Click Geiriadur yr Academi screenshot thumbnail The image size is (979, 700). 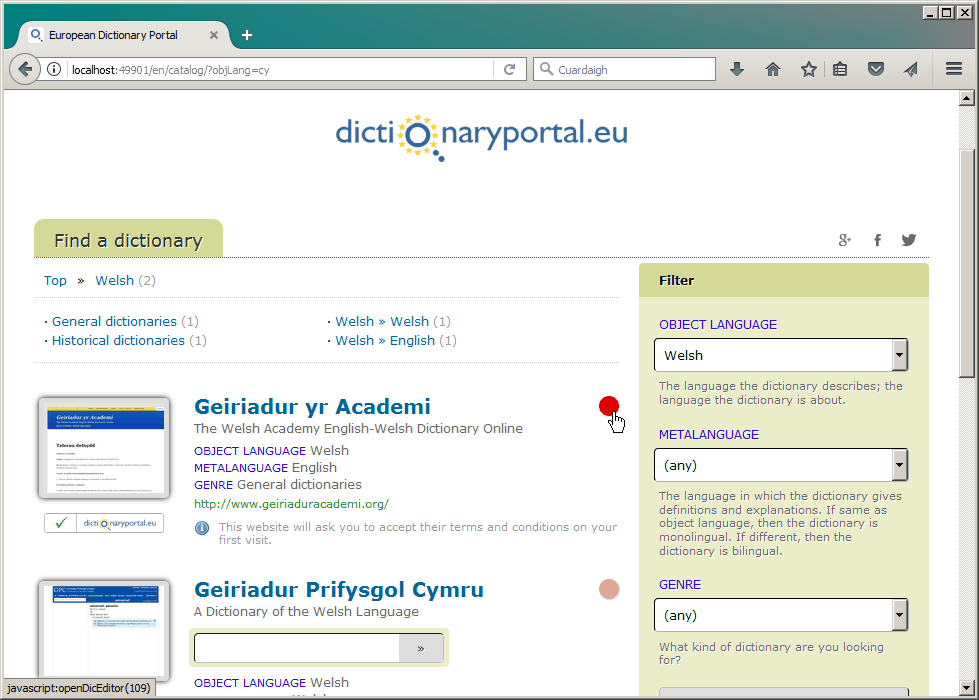(104, 448)
